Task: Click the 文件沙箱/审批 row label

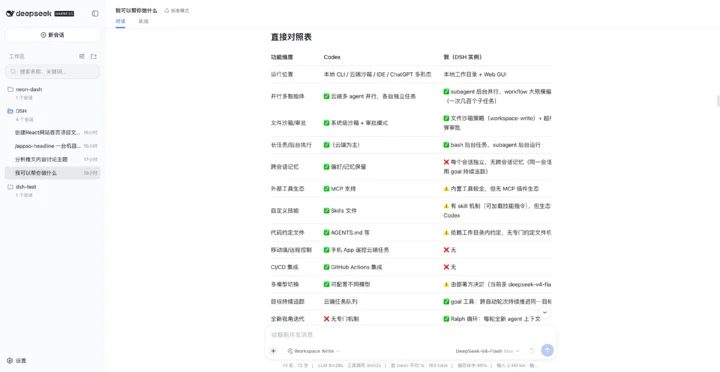Action: [288, 123]
